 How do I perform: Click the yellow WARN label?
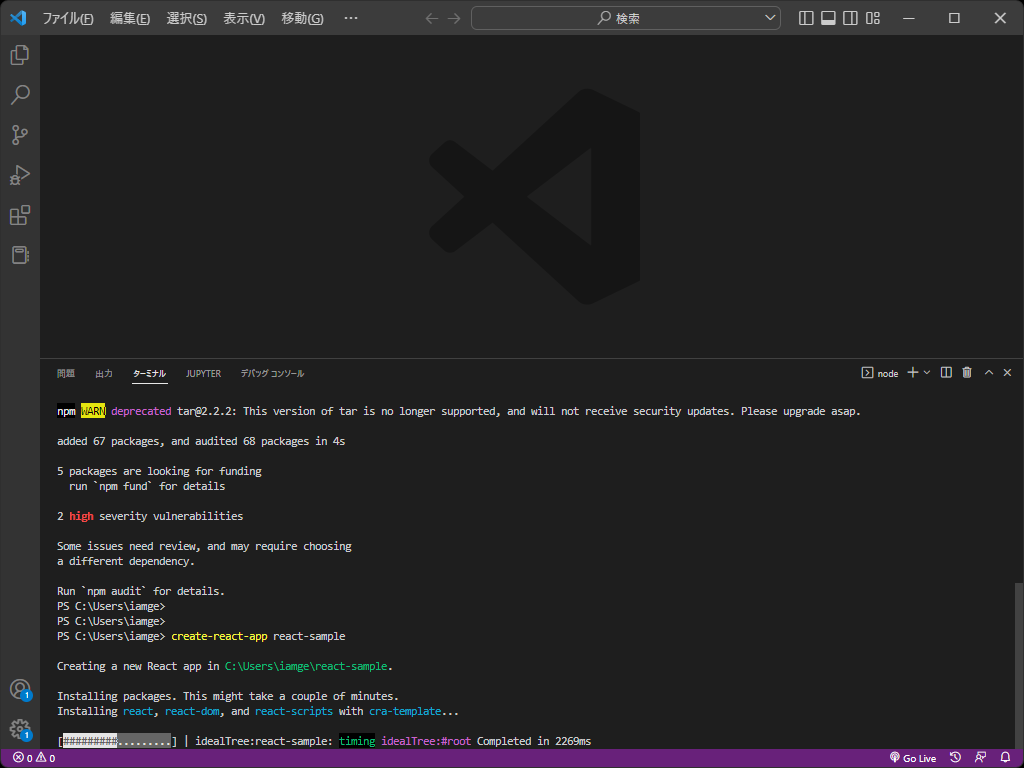93,411
